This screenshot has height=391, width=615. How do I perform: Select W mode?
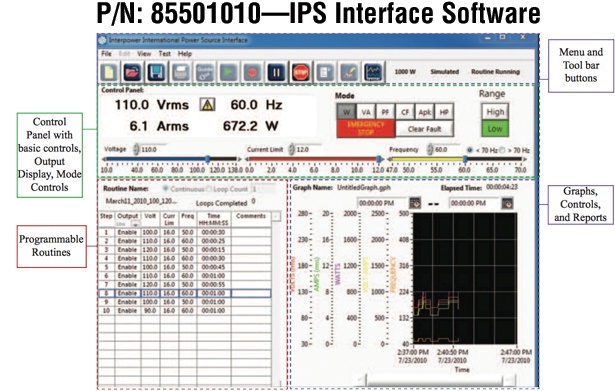pyautogui.click(x=346, y=112)
